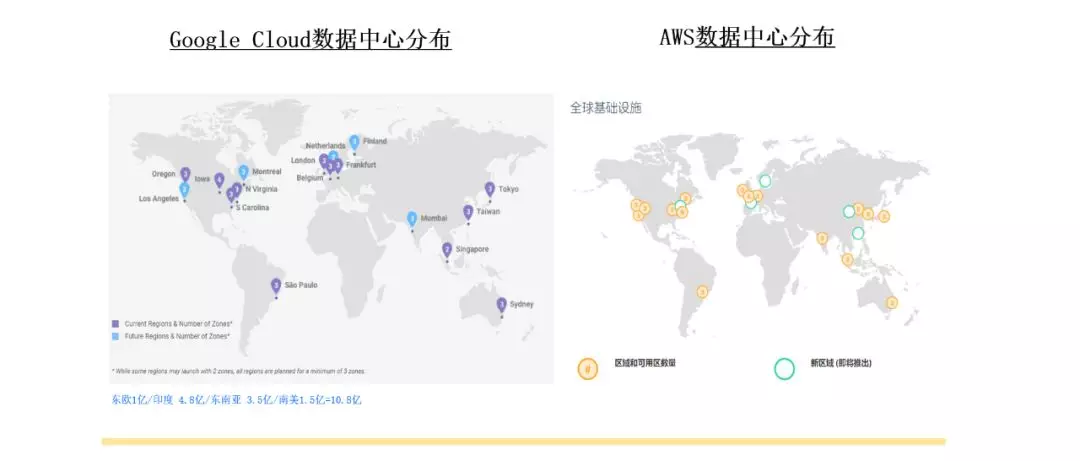Click the Tokyo pin on Google map
Viewport: 1080px width, 461px height.
(490, 189)
